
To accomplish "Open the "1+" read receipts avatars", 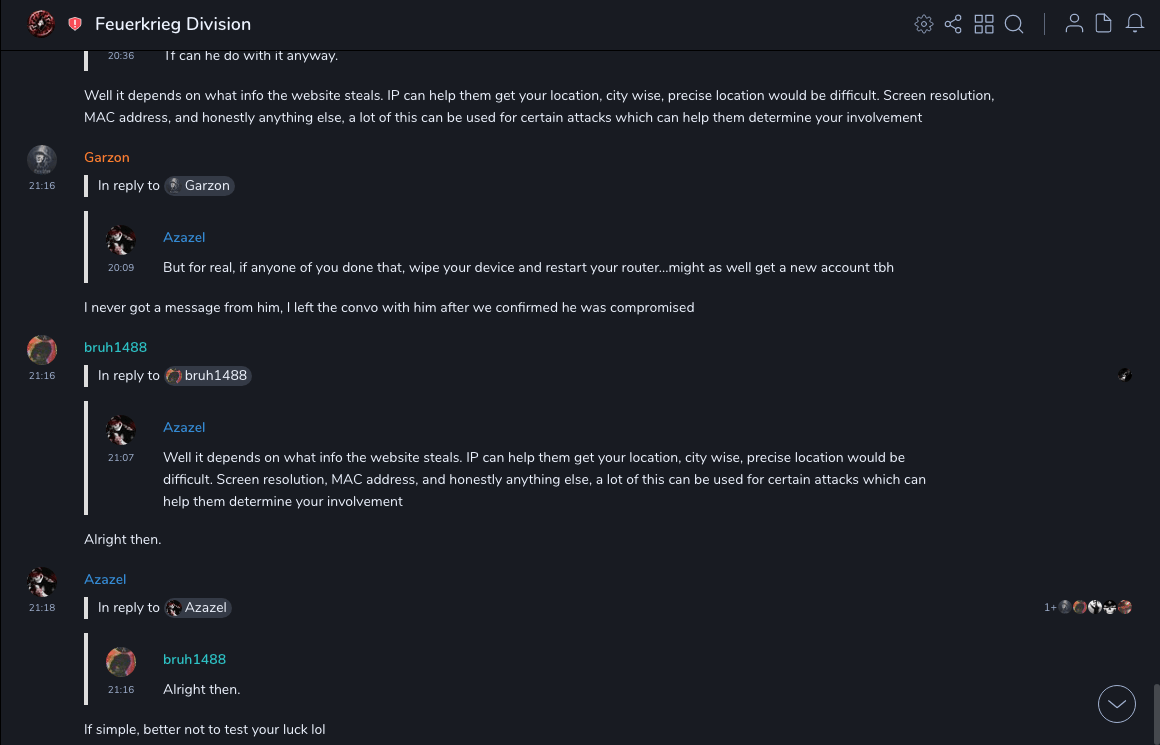I will click(x=1088, y=607).
